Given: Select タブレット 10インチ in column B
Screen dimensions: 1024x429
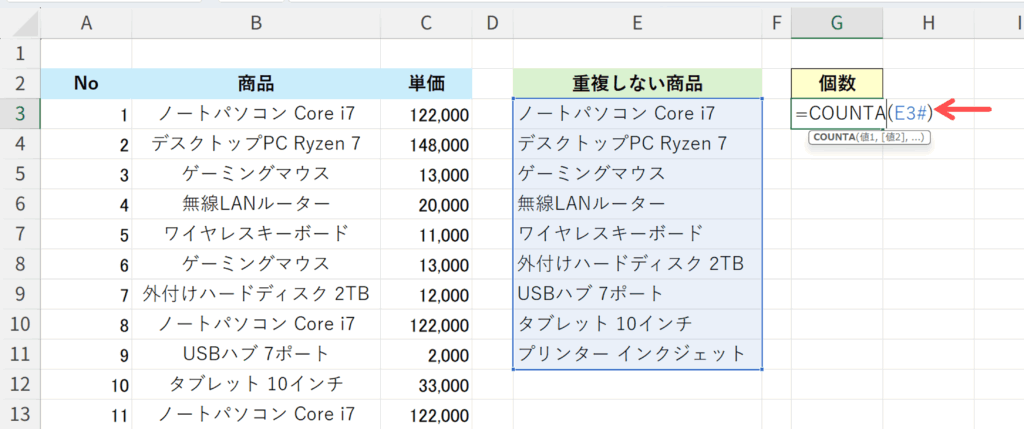Looking at the screenshot, I should [x=256, y=383].
